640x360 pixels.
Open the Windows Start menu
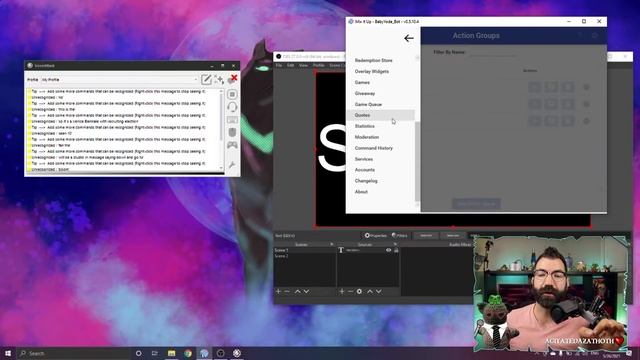(x=8, y=353)
